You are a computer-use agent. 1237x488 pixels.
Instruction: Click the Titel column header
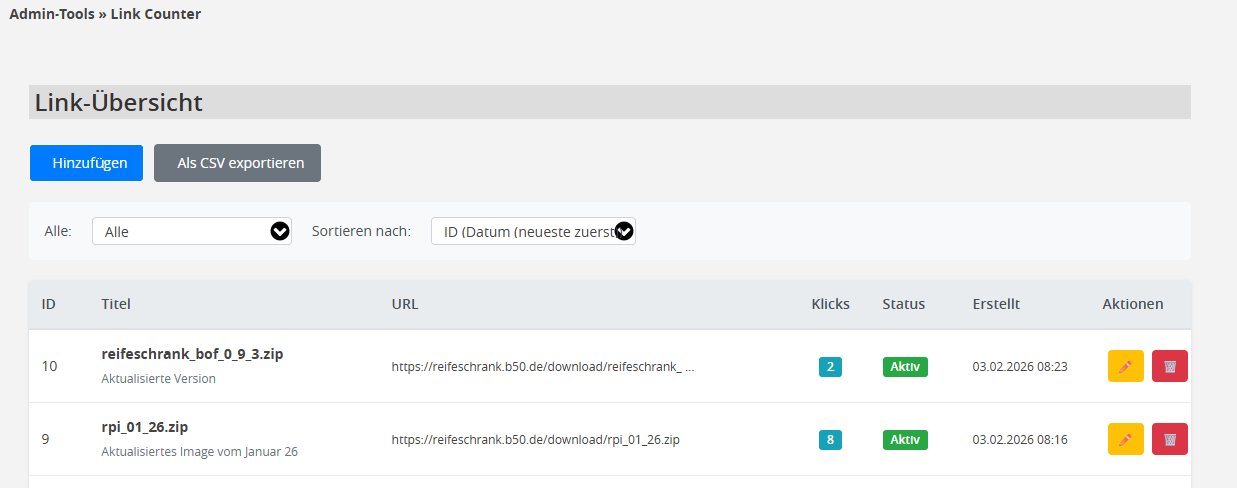click(116, 304)
